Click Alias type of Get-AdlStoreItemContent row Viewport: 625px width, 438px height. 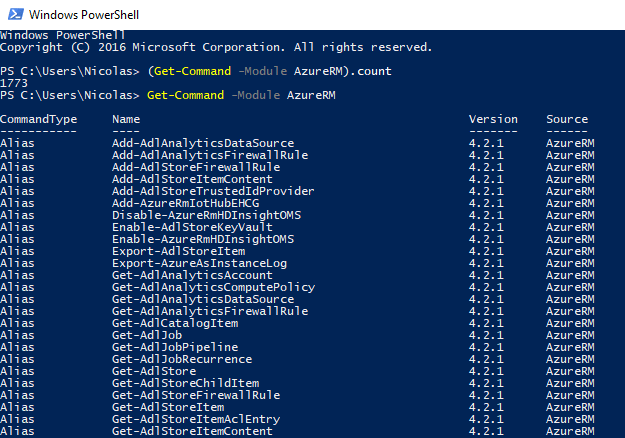17,431
